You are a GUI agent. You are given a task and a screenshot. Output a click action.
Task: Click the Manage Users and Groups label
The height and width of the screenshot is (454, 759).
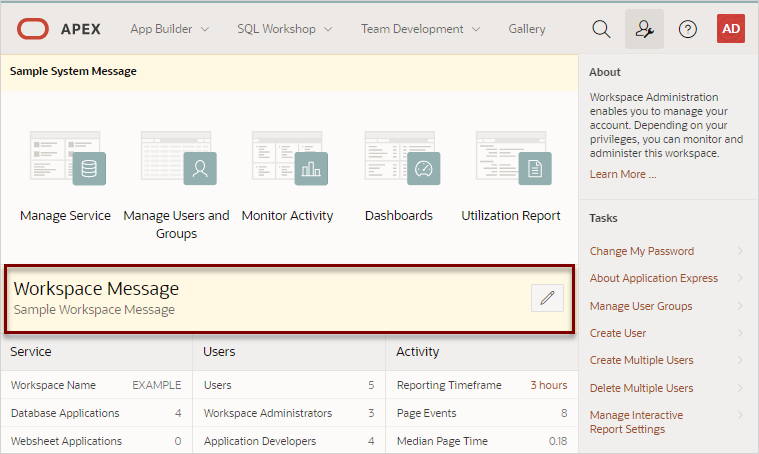click(x=176, y=225)
